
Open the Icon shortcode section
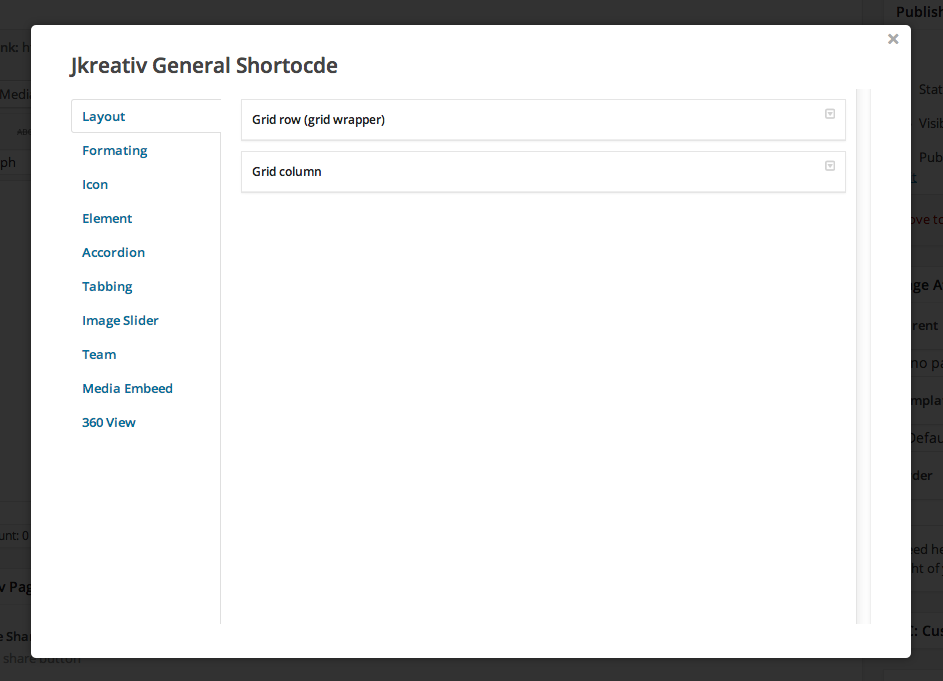pos(94,184)
